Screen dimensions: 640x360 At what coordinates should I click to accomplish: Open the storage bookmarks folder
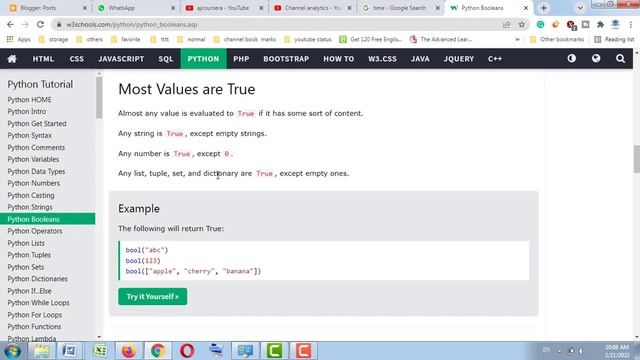click(53, 39)
